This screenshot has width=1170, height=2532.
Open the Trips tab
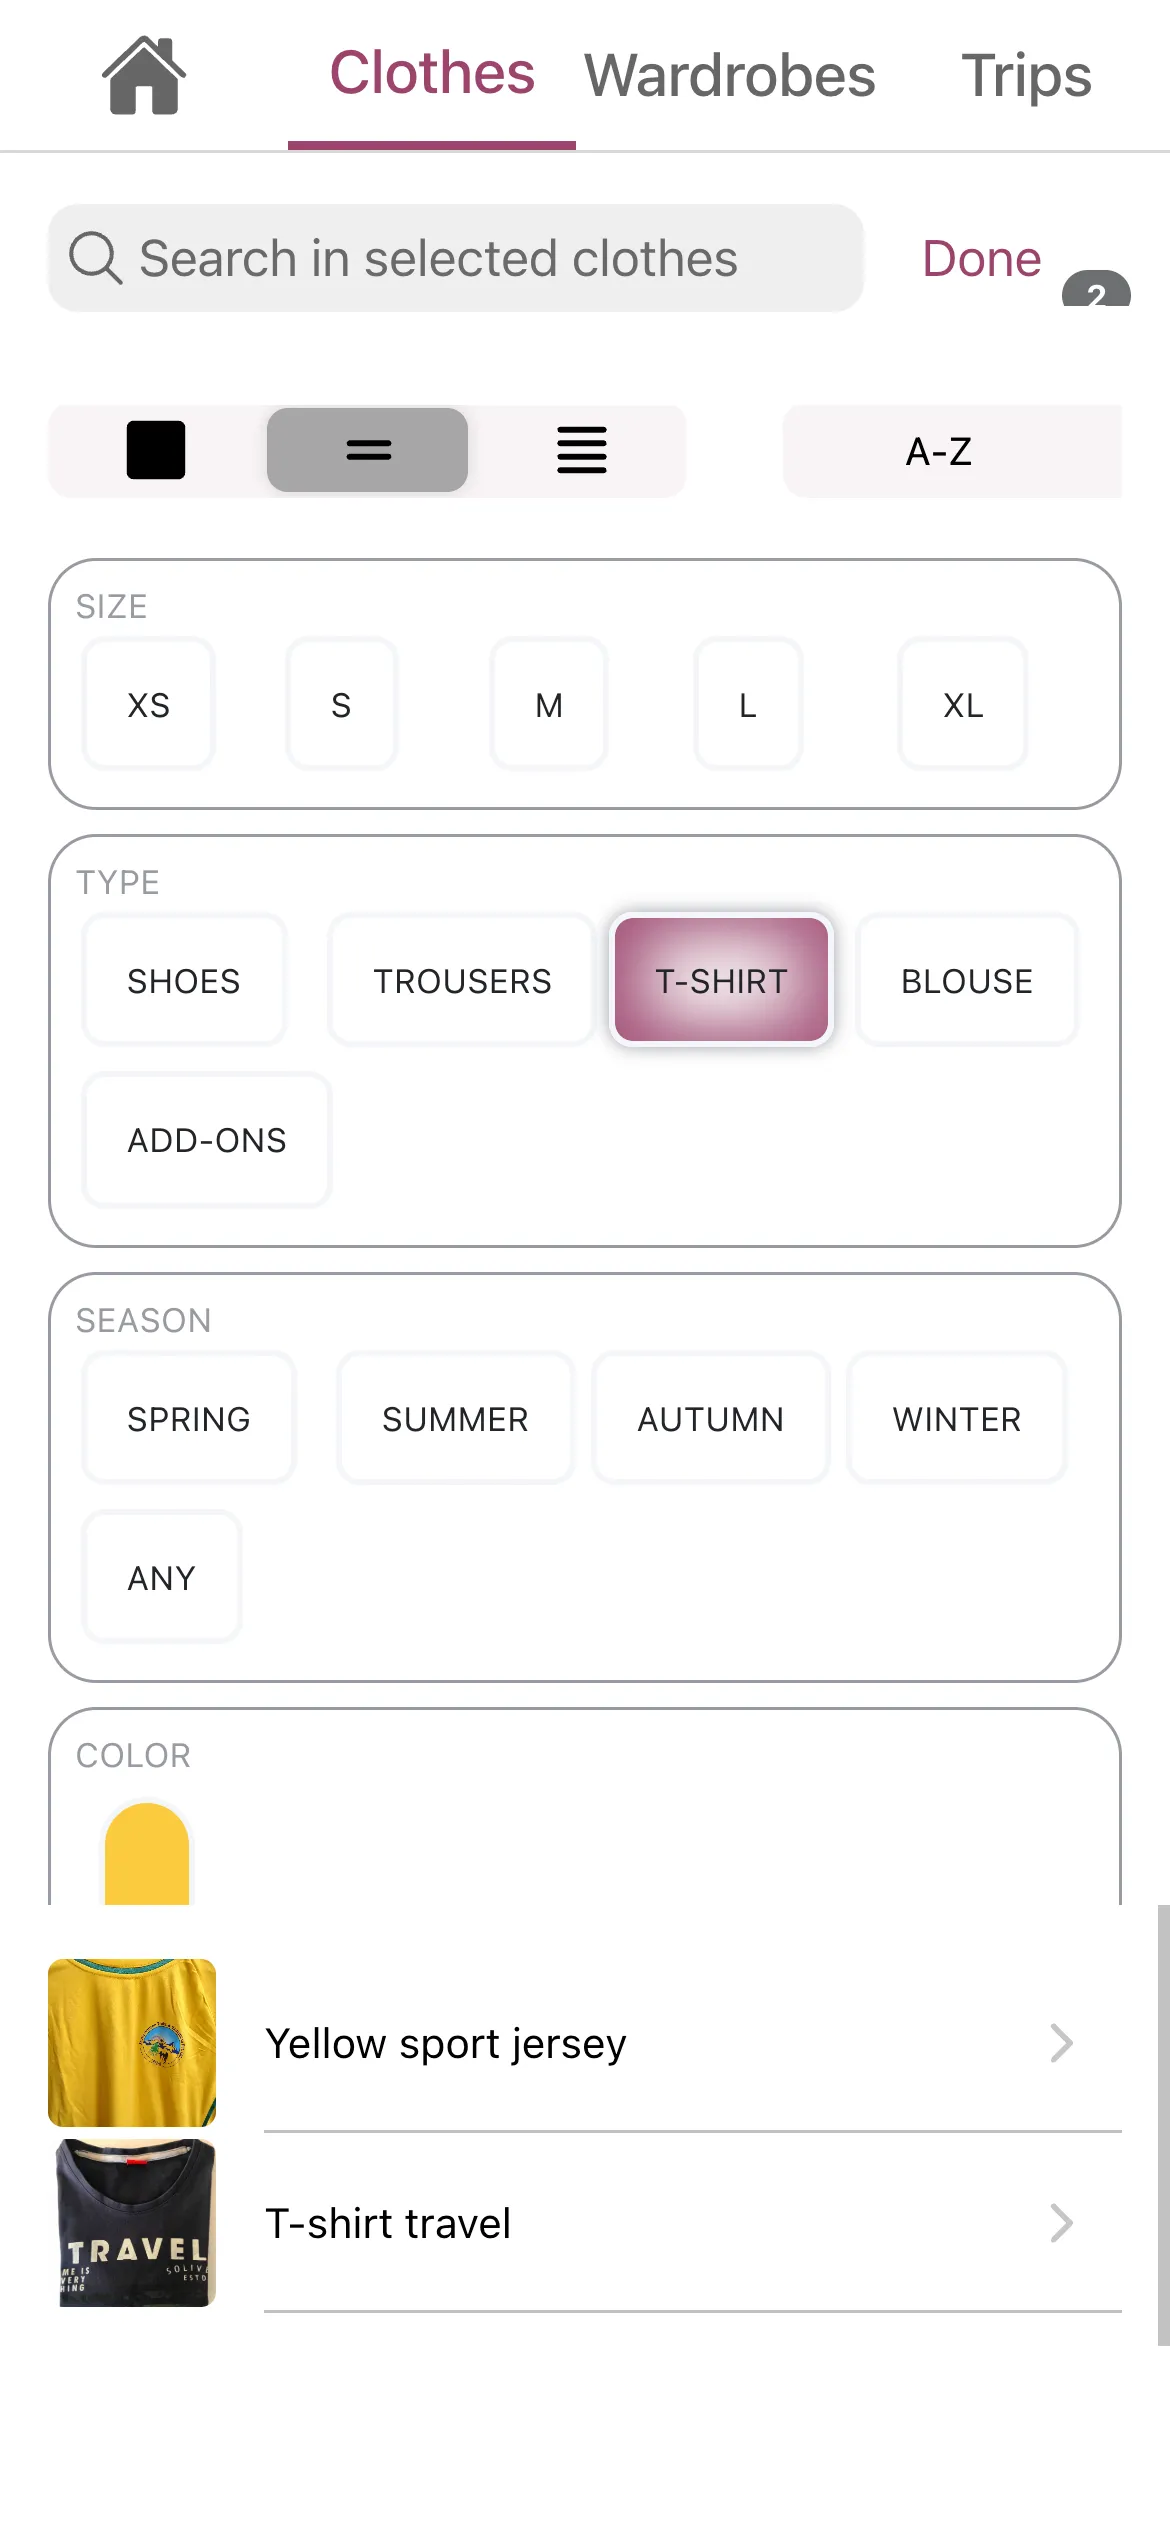coord(1026,76)
